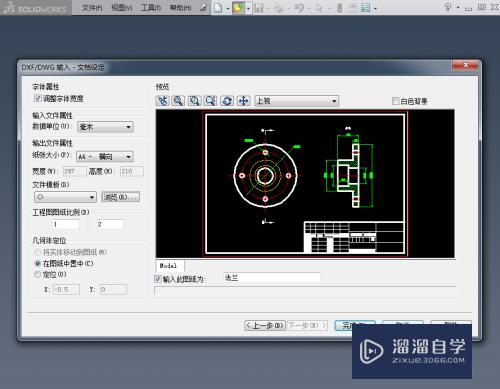
Task: Click the Rebuild traffic-light icon in toolbar
Action: point(339,8)
